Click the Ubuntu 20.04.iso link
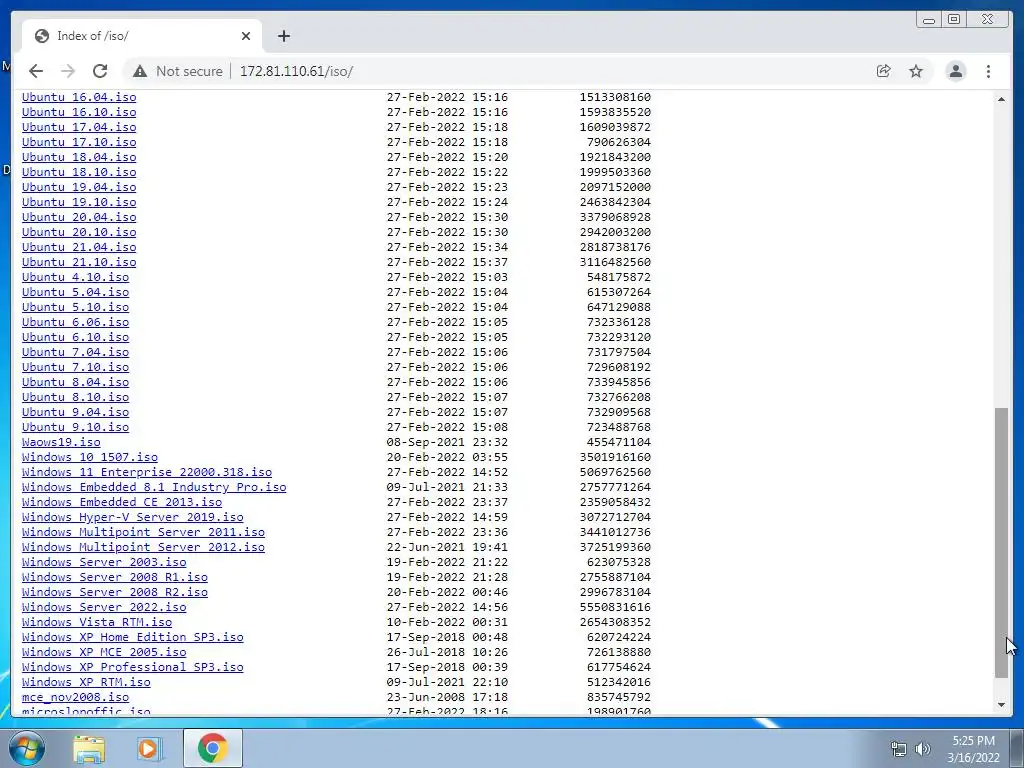This screenshot has height=768, width=1024. (79, 217)
